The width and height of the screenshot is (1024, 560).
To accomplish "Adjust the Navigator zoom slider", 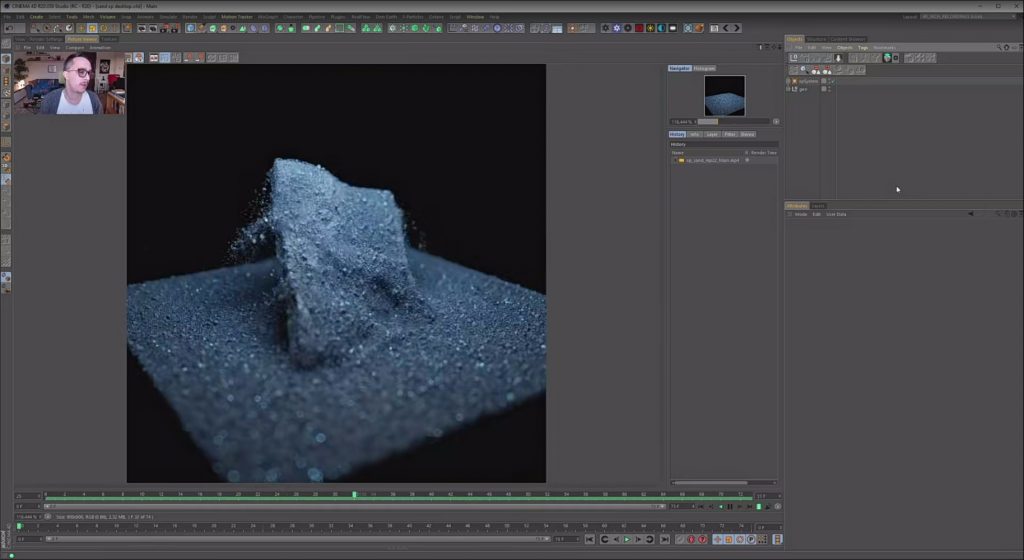I will (733, 121).
